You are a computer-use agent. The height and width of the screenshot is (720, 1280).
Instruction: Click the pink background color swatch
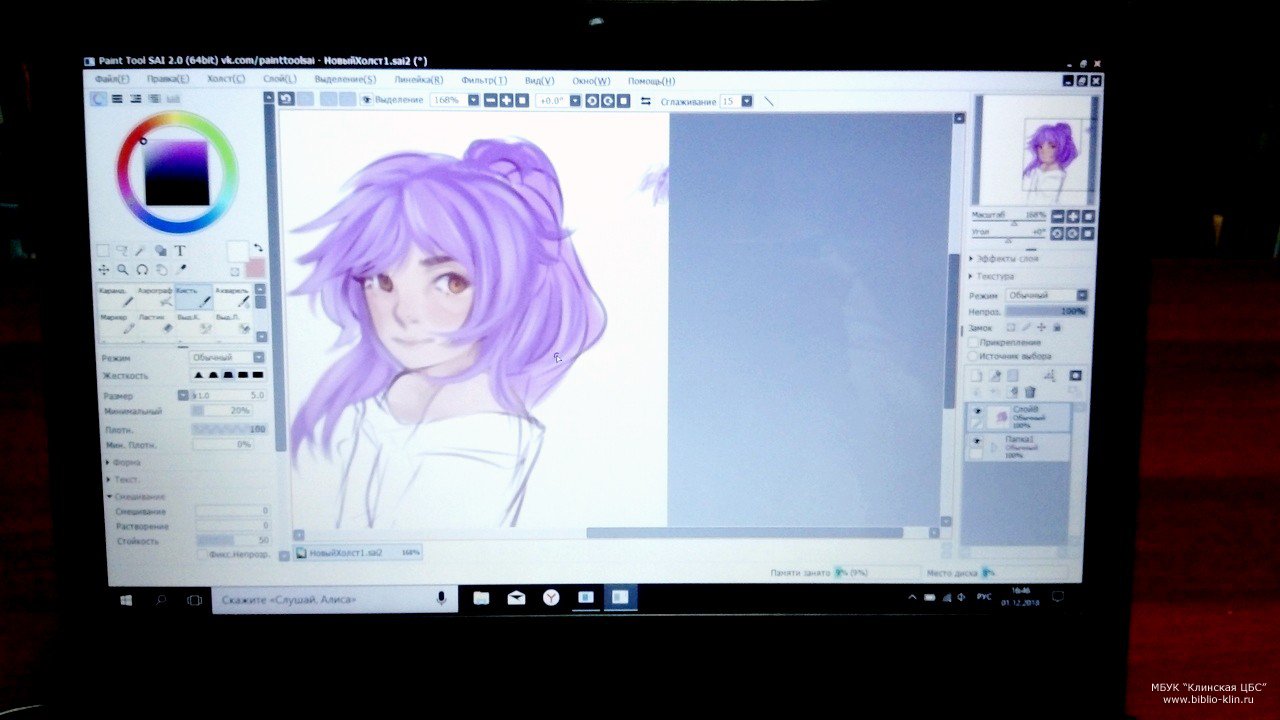pos(255,267)
